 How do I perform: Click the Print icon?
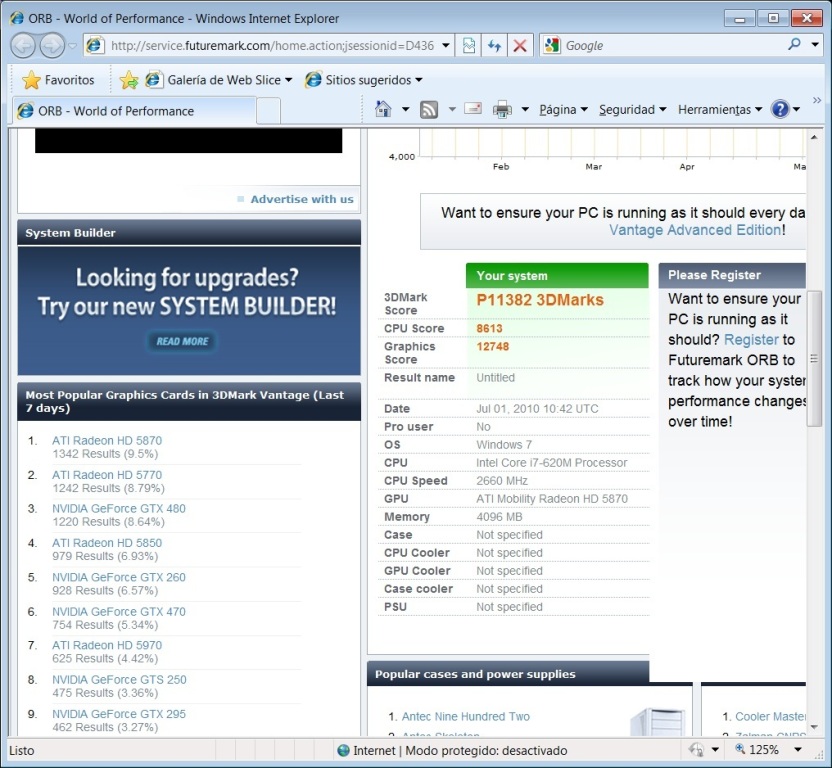tap(502, 110)
